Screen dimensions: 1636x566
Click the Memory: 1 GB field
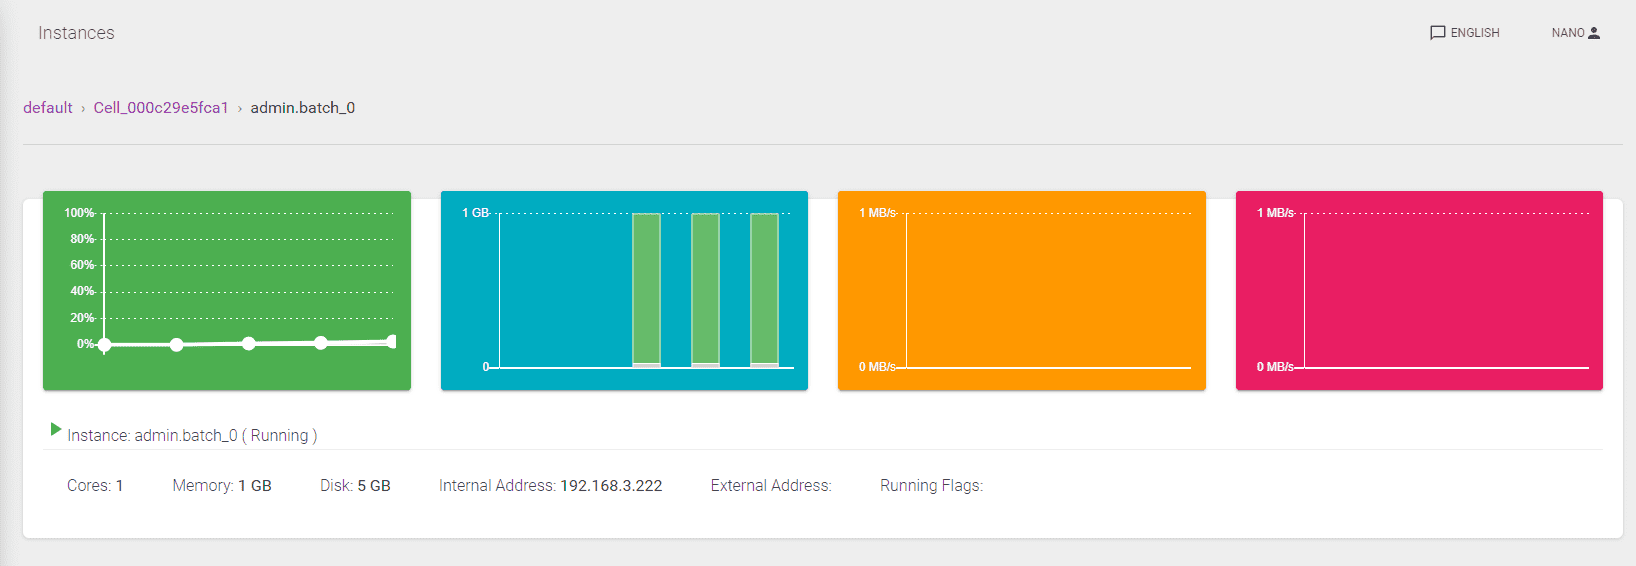tap(222, 486)
